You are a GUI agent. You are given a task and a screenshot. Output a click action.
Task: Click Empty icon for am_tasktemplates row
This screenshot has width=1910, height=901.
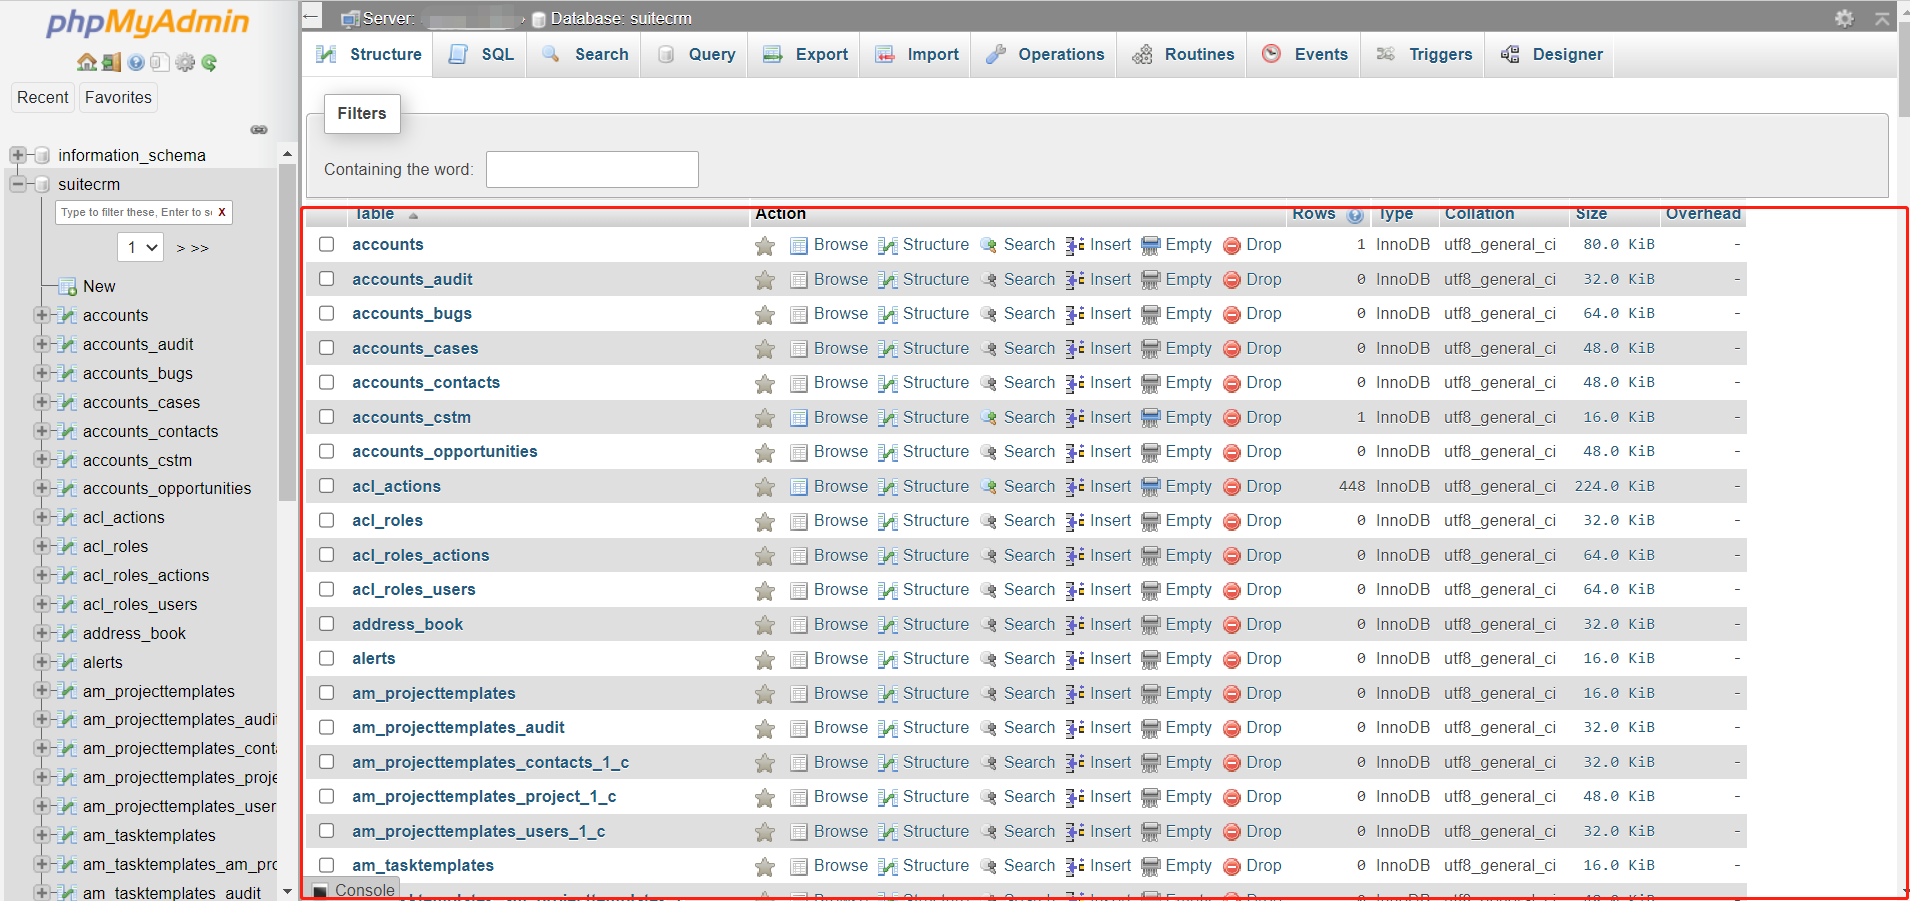(x=1151, y=866)
